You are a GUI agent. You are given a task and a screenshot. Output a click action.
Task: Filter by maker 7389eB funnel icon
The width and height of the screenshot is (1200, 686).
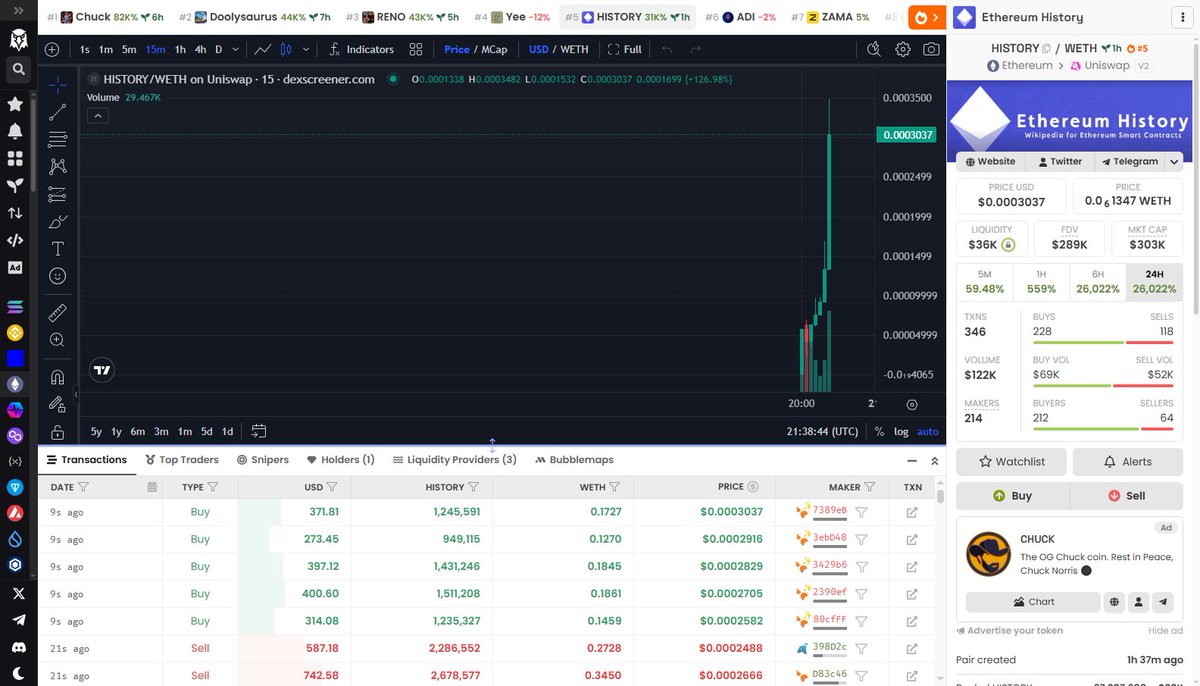pyautogui.click(x=861, y=511)
